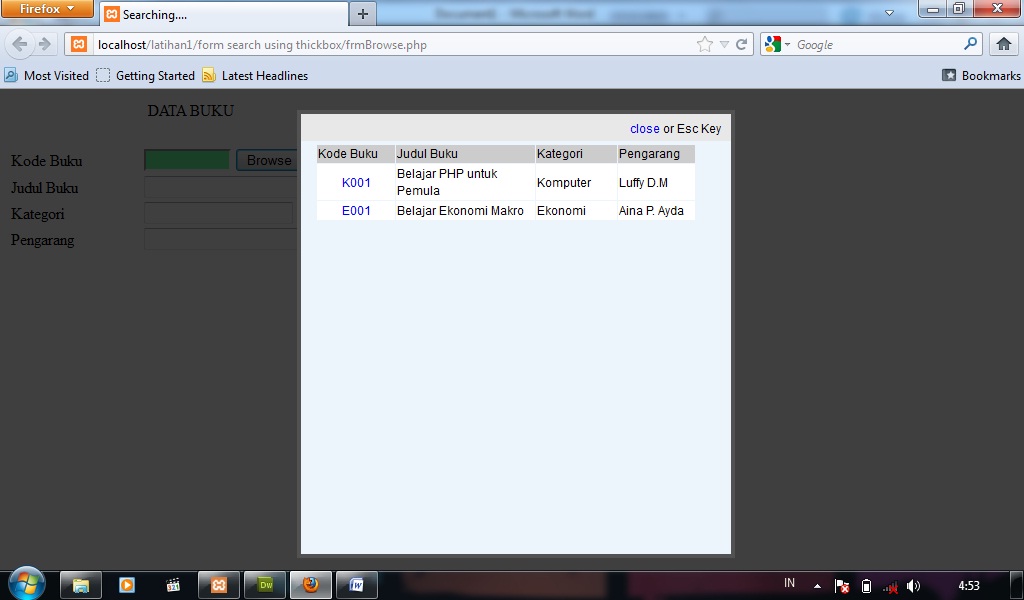This screenshot has width=1024, height=600.
Task: Open the Latest Headlines RSS feed icon
Action: click(207, 75)
